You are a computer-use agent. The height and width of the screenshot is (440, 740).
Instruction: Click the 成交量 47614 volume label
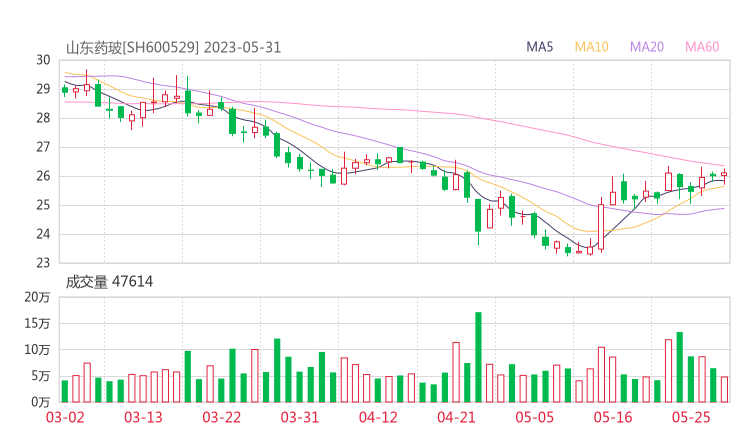(109, 282)
